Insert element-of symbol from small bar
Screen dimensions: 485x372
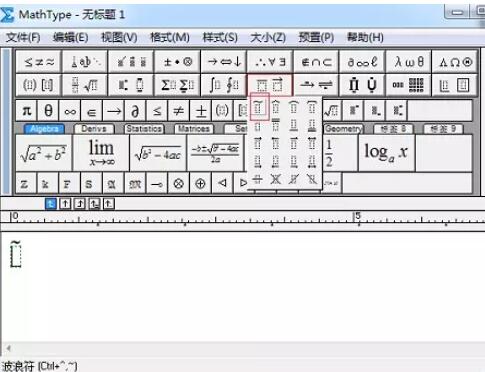point(91,111)
